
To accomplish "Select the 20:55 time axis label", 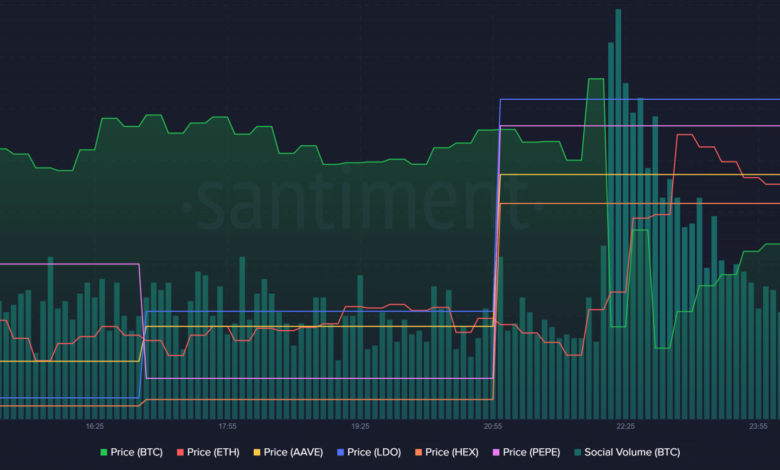I will coord(493,426).
